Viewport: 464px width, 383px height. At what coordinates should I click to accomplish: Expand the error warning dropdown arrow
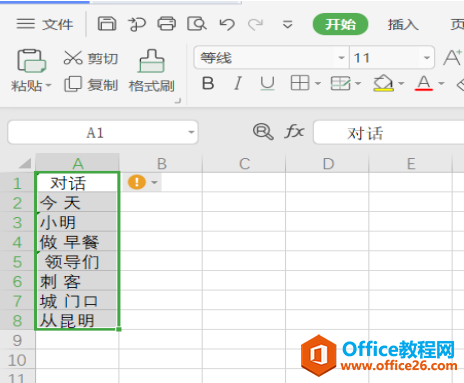tap(154, 182)
